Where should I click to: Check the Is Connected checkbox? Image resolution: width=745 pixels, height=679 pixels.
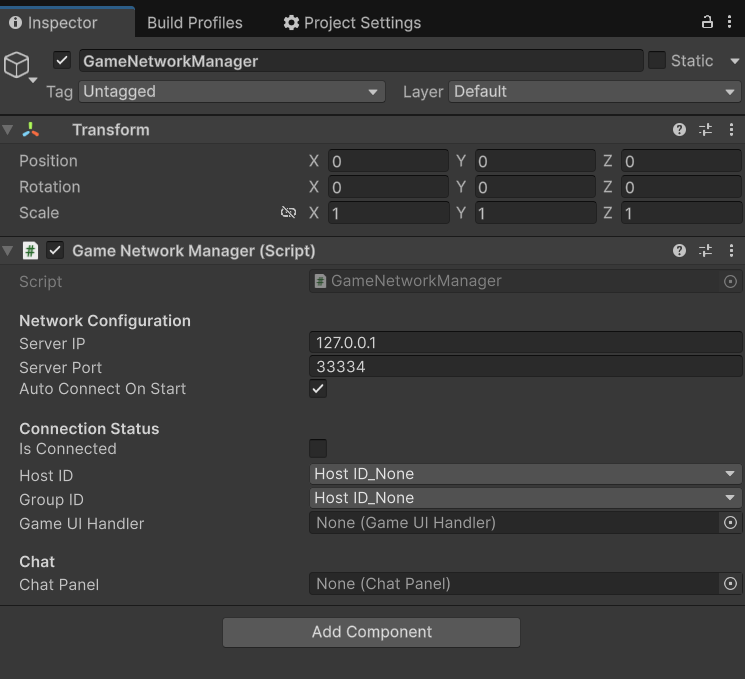coord(318,448)
